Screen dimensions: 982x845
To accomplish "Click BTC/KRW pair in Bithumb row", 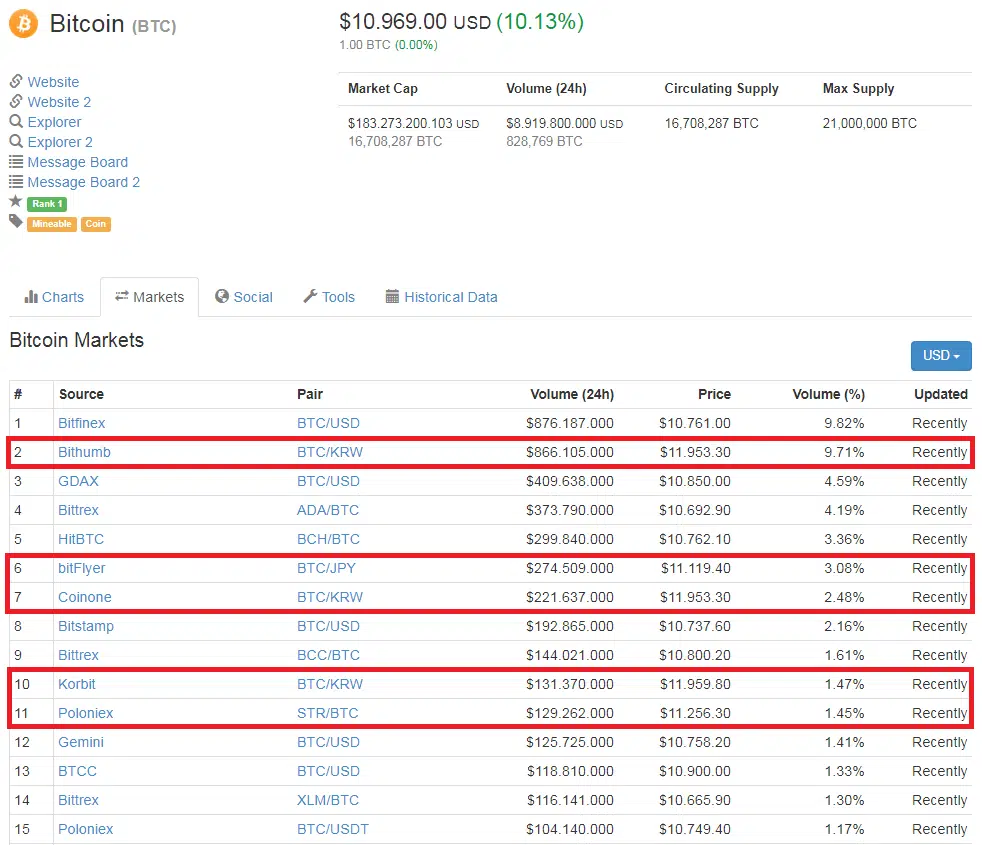I will coord(330,452).
